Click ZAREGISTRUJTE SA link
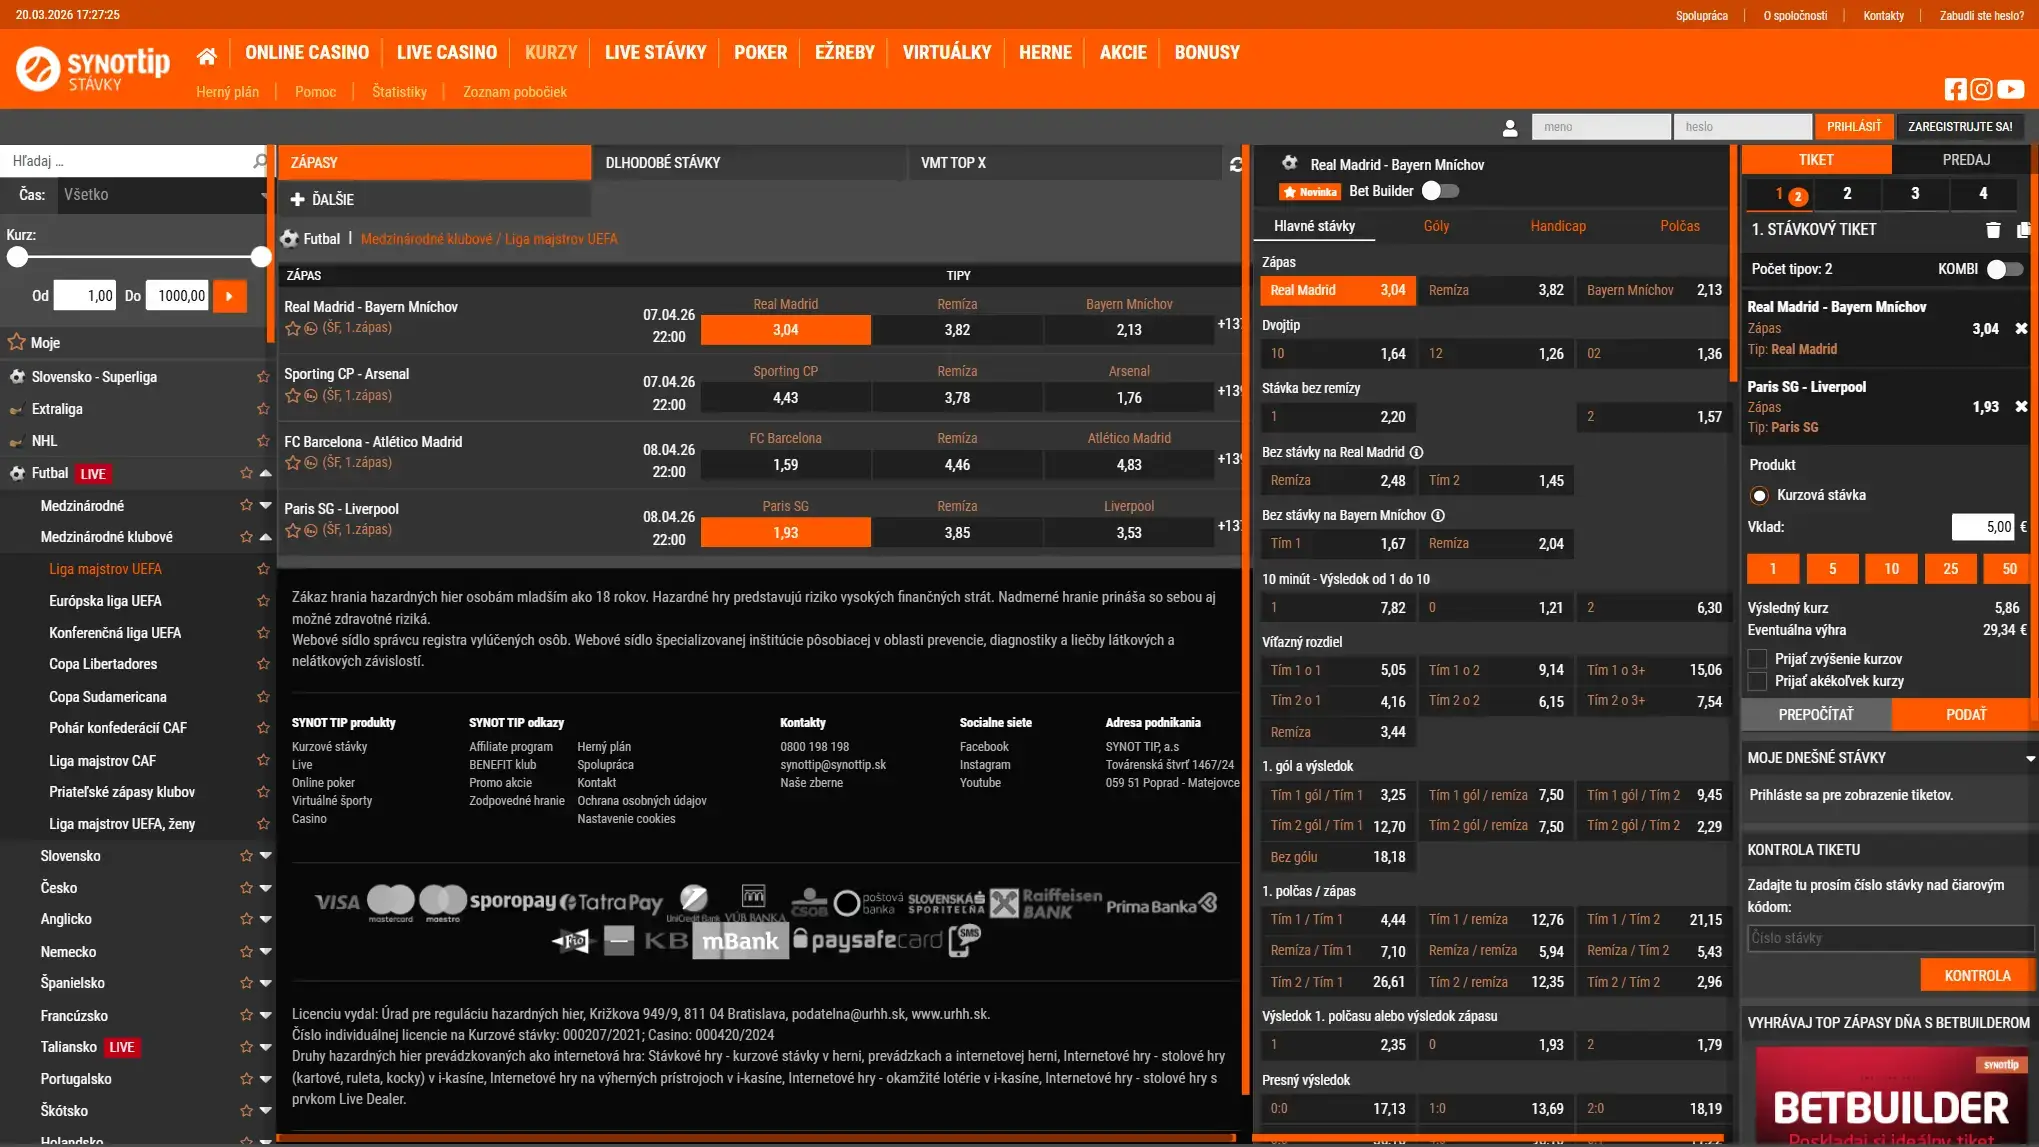 click(x=1960, y=126)
